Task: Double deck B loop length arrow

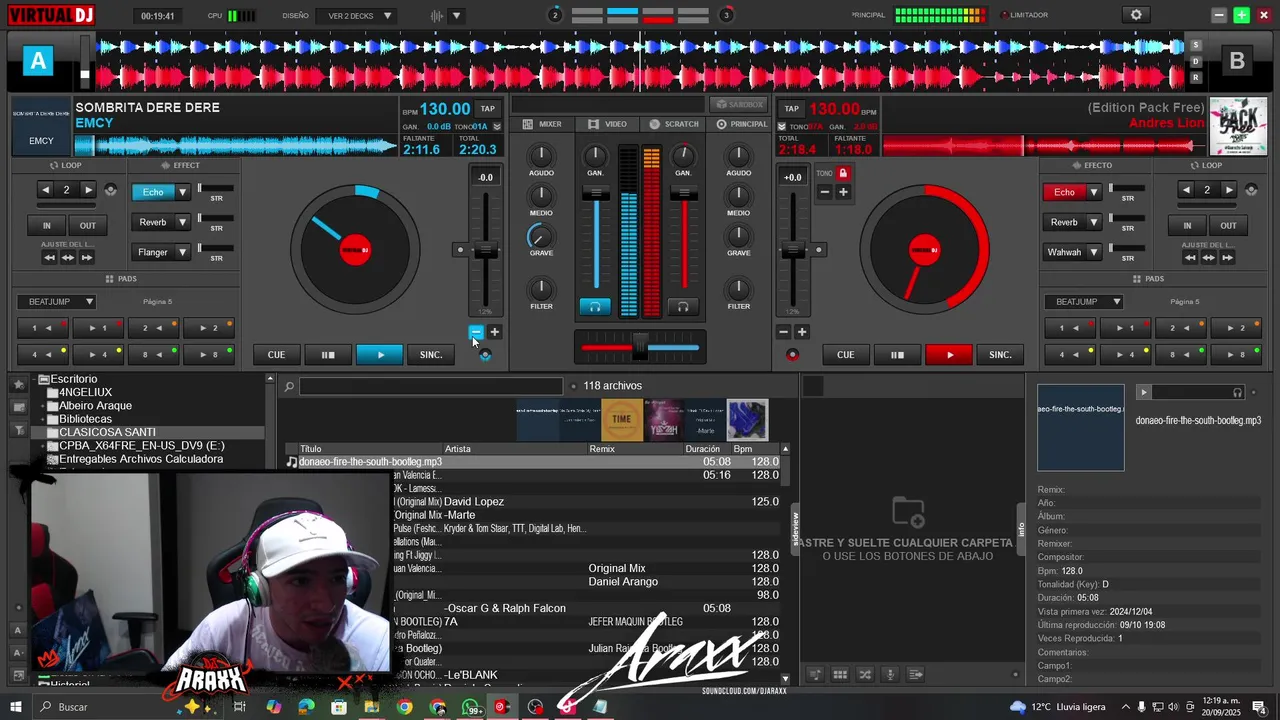Action: [1229, 190]
